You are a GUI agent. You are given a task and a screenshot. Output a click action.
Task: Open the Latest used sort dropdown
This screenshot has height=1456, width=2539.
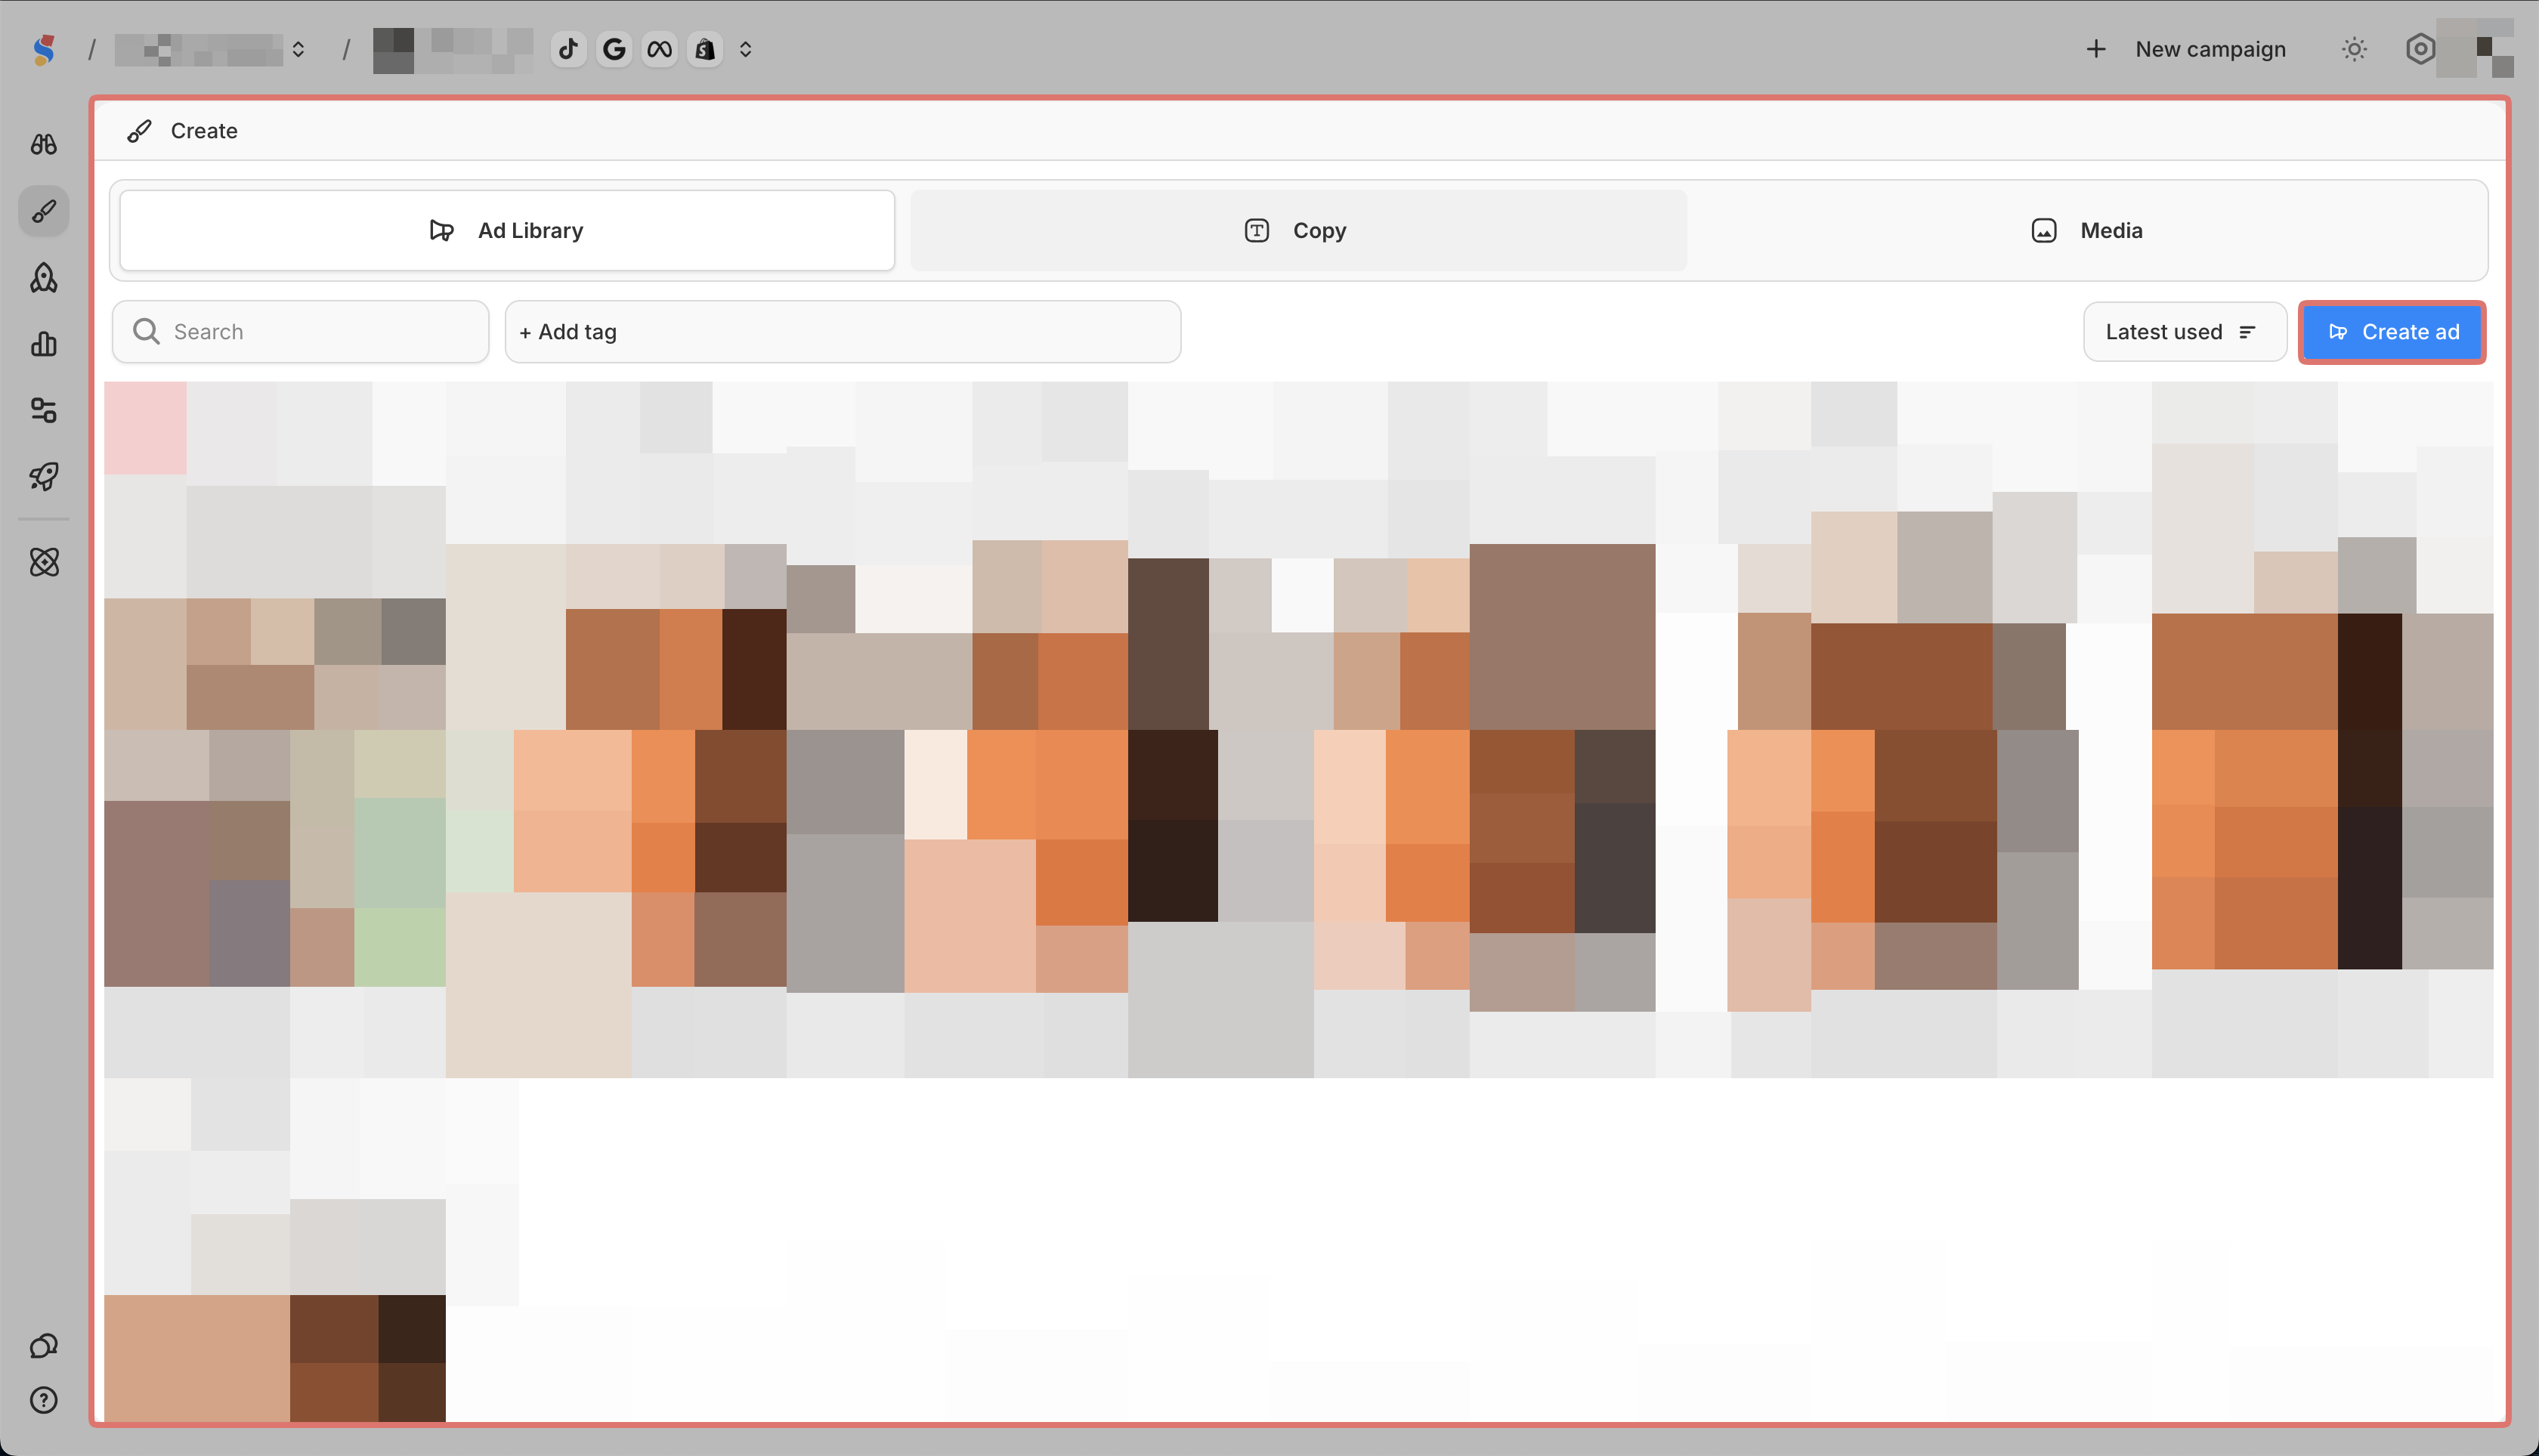[2183, 332]
